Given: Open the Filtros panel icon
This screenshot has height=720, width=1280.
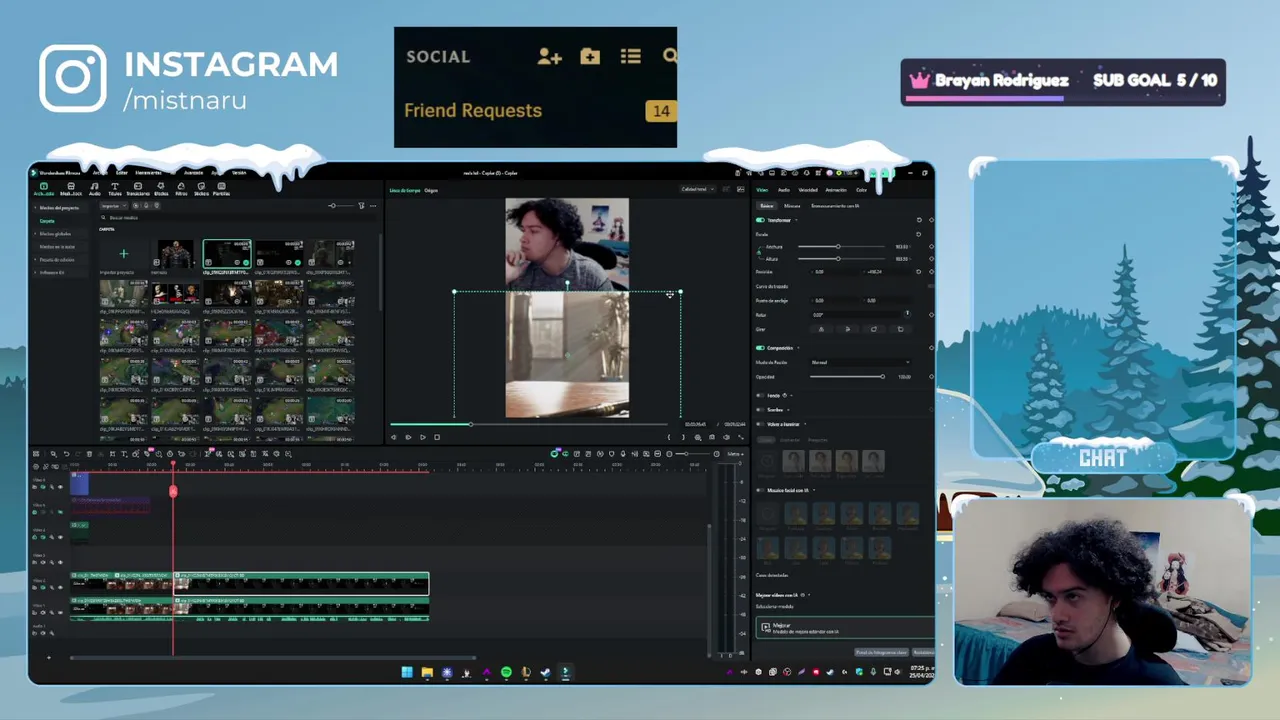Looking at the screenshot, I should tap(181, 188).
